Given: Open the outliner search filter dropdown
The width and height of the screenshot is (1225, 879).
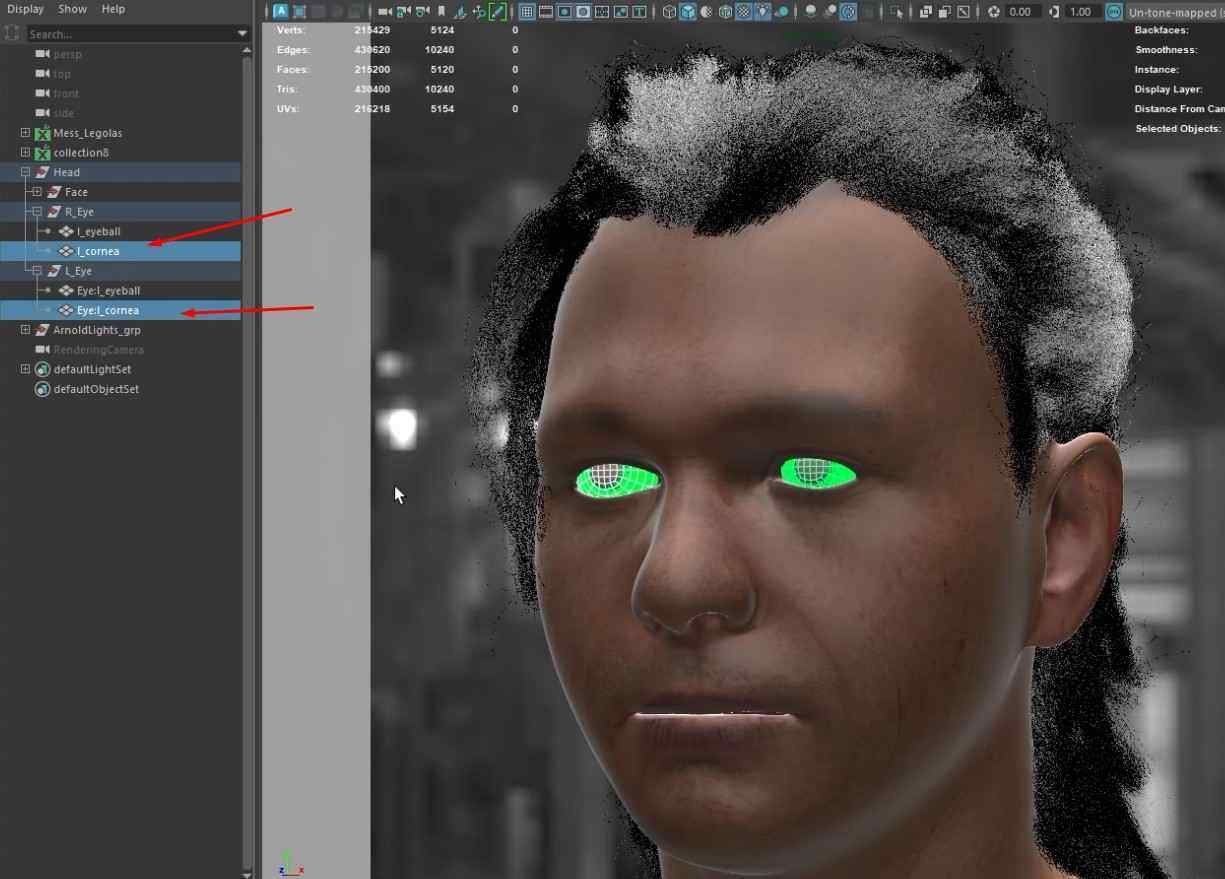Looking at the screenshot, I should point(242,34).
